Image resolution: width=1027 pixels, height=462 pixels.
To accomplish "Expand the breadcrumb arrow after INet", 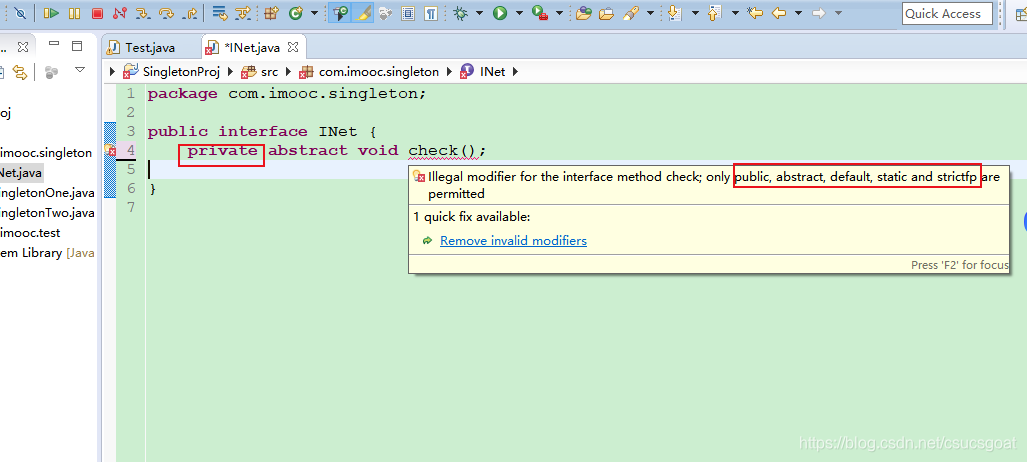I will (515, 71).
